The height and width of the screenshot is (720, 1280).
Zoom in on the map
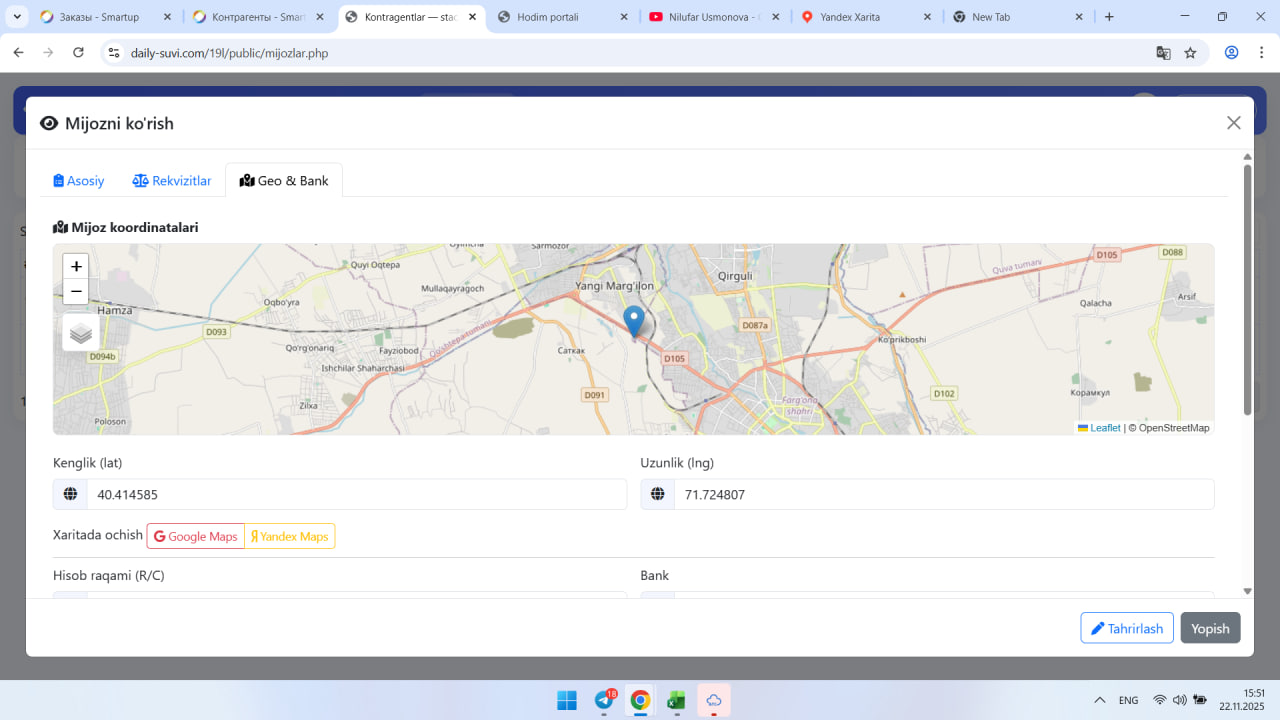coord(76,266)
